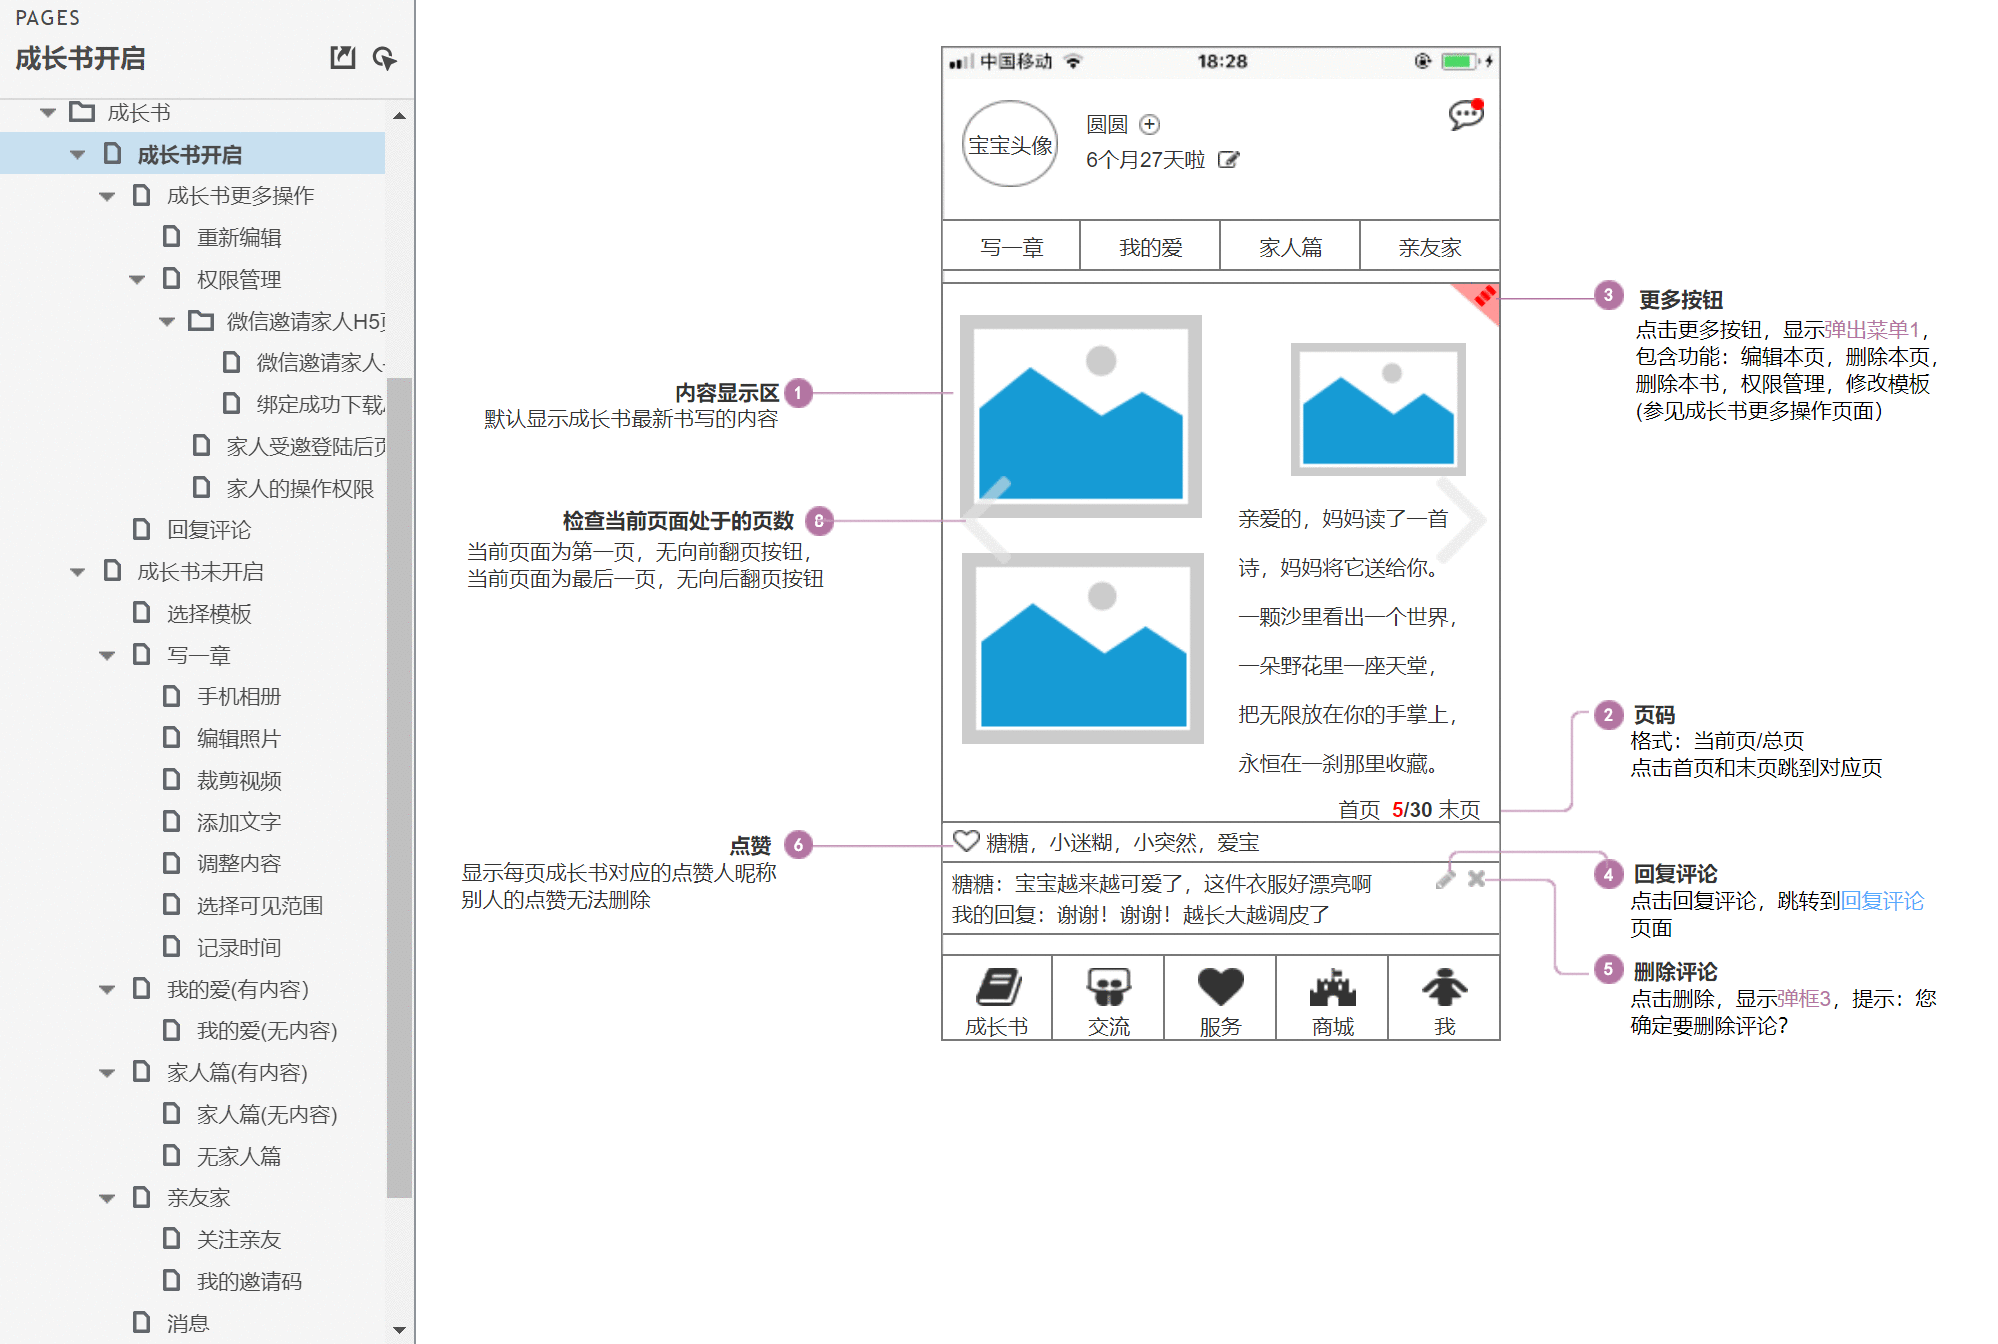
Task: Collapse the 成长书开启 page node
Action: click(x=77, y=155)
